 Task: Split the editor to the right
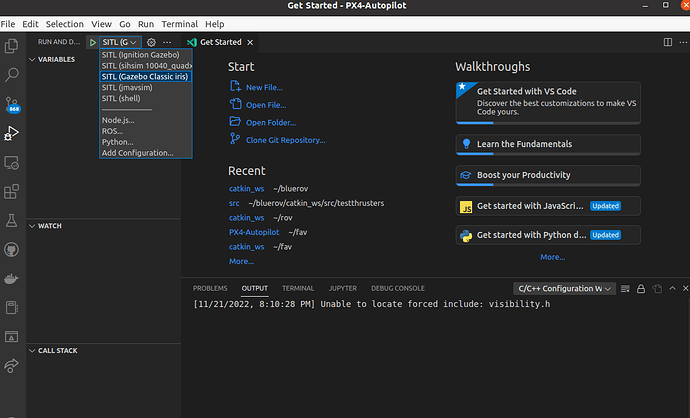tap(668, 42)
